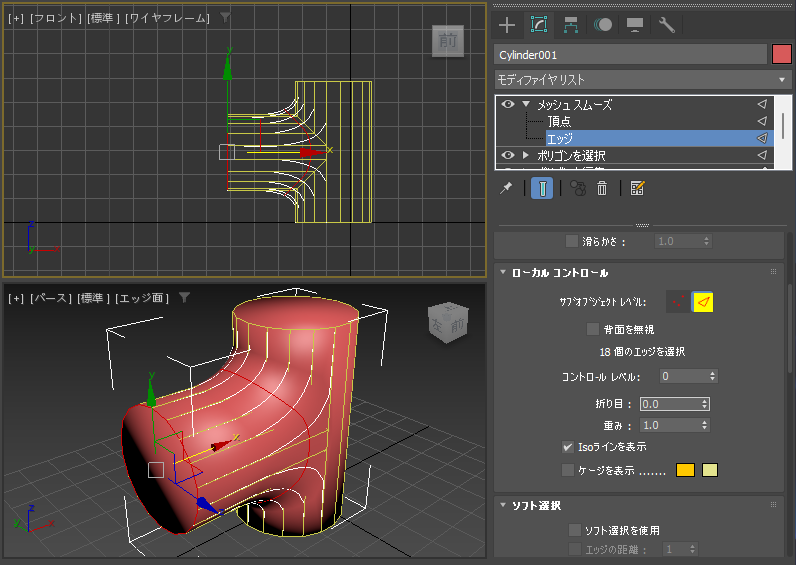Open the pale yellow cage color swatch
796x565 pixels.
click(710, 470)
